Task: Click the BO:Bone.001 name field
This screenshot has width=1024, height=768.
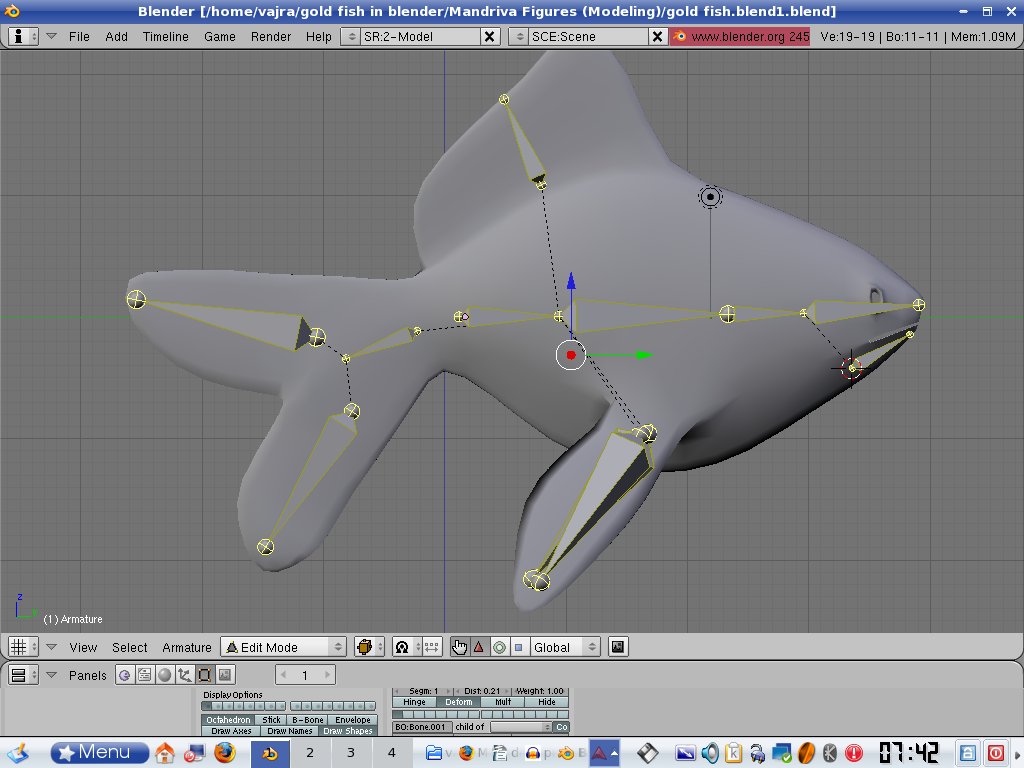Action: coord(420,727)
